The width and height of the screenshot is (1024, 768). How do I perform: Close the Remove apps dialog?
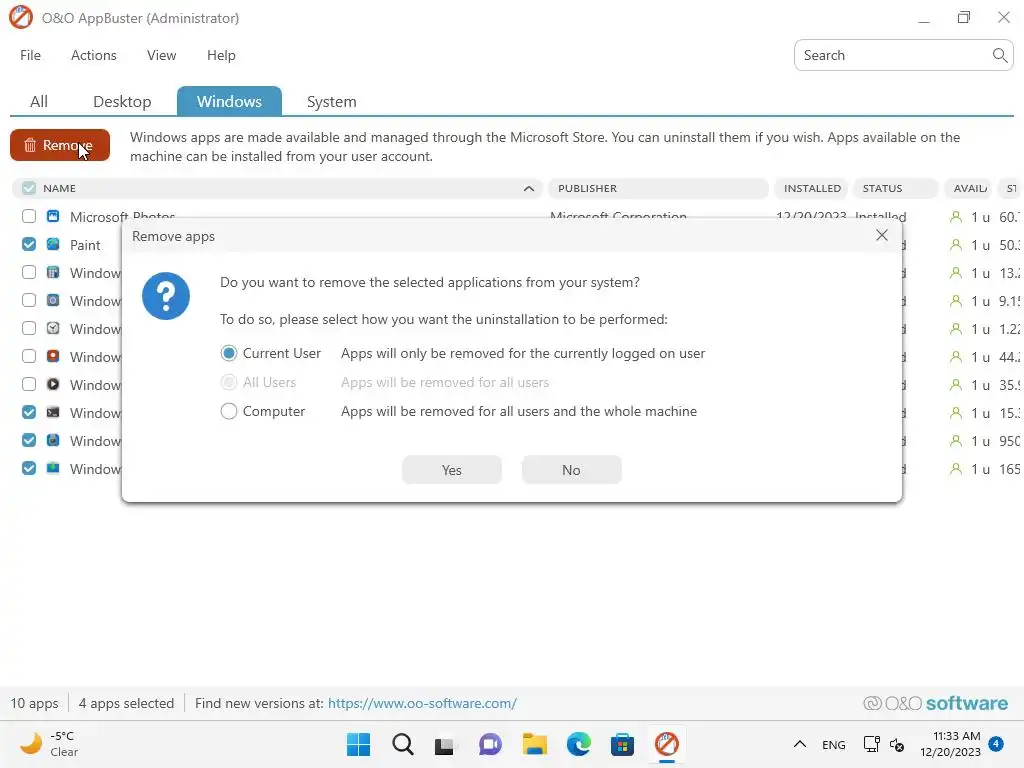882,235
